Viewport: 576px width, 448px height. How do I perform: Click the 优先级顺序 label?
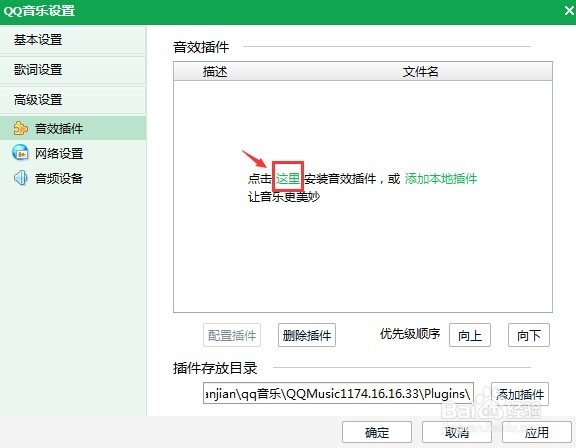[x=410, y=333]
